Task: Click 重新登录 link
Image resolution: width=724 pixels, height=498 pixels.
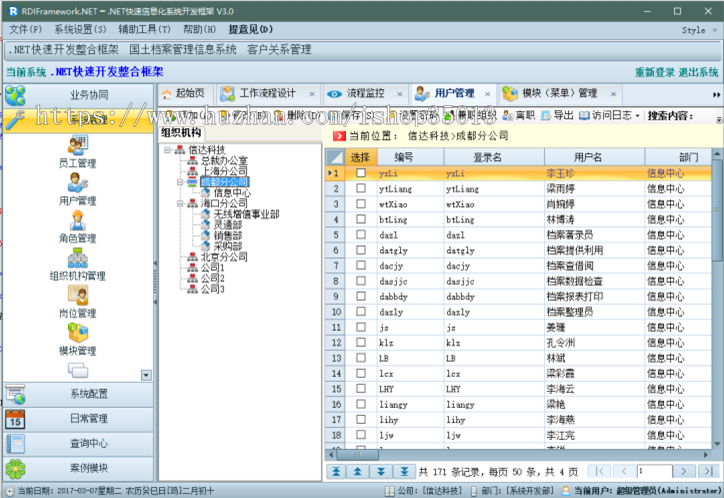Action: tap(654, 72)
